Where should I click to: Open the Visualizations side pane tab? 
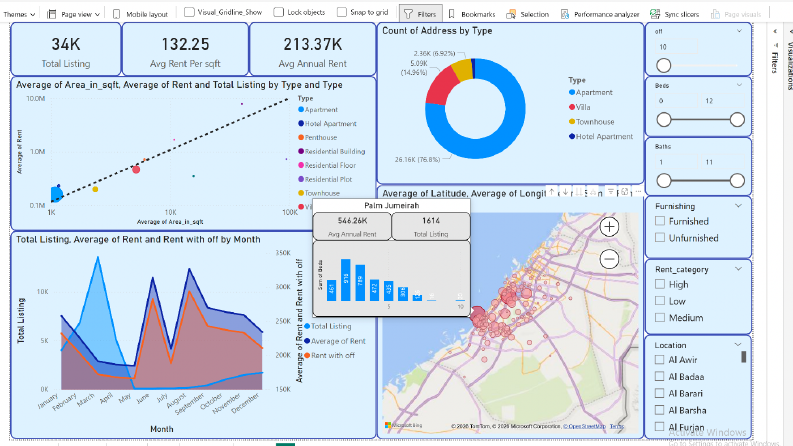tap(789, 66)
